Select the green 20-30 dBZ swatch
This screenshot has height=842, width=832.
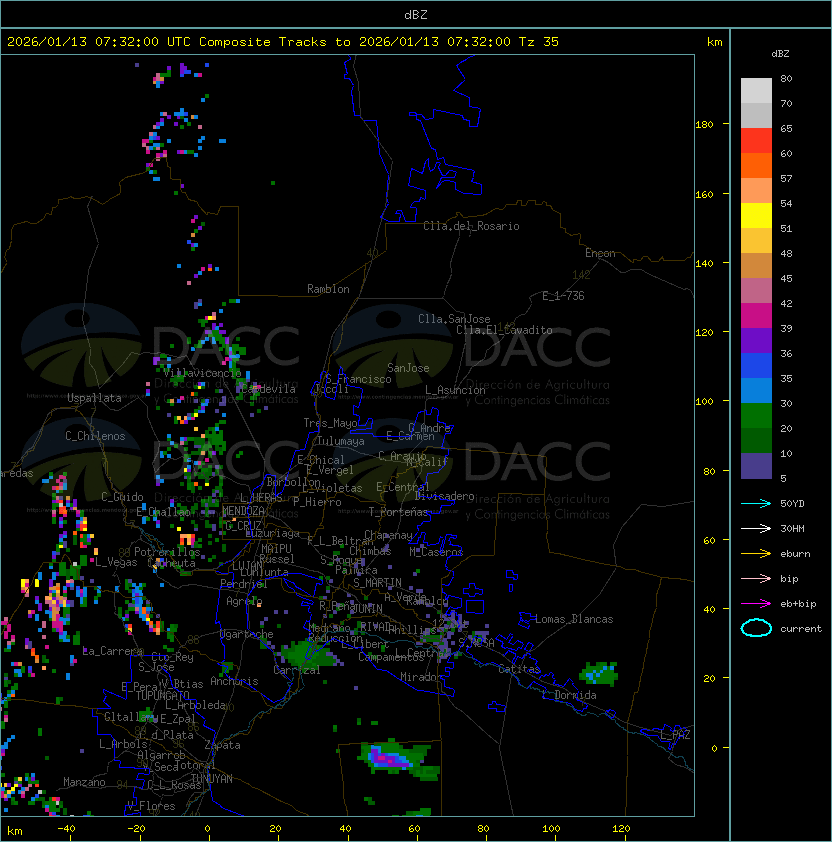point(756,416)
